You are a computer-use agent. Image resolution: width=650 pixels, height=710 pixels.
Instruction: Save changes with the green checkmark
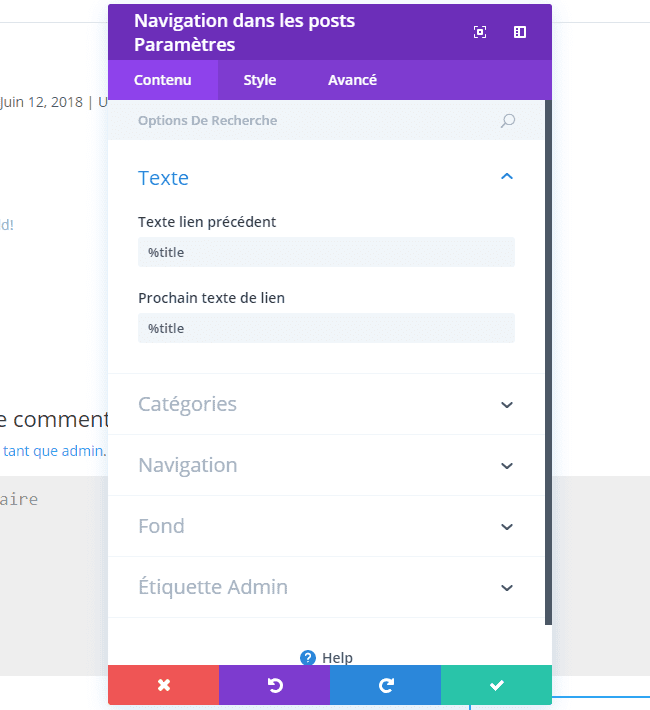(496, 685)
